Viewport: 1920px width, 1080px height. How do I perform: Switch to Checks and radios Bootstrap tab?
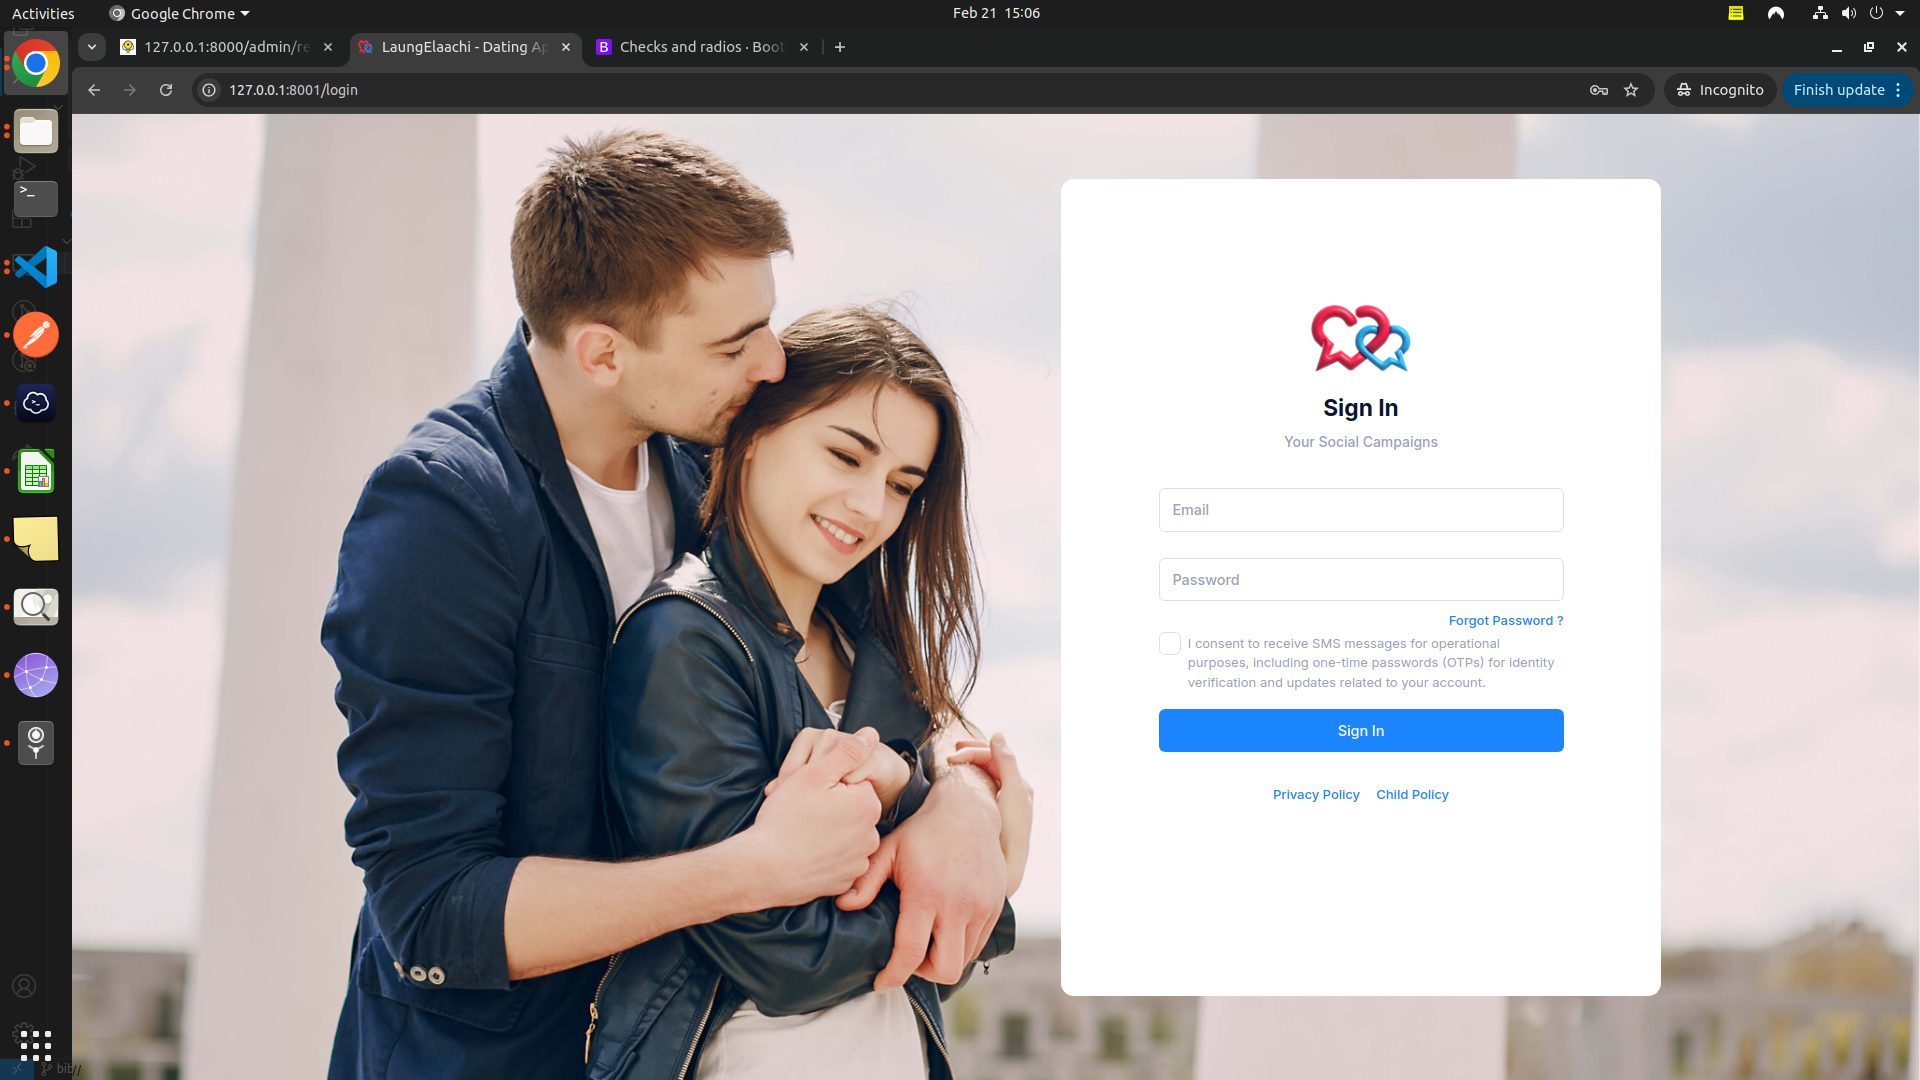coord(702,47)
